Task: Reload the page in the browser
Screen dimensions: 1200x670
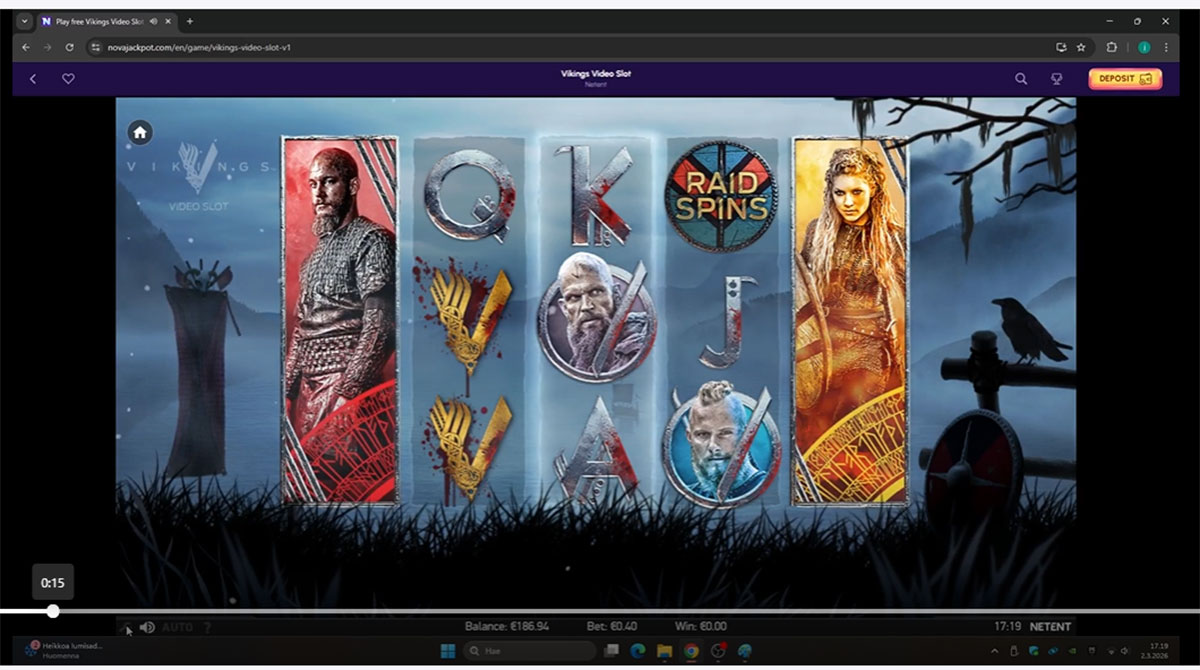Action: [69, 47]
